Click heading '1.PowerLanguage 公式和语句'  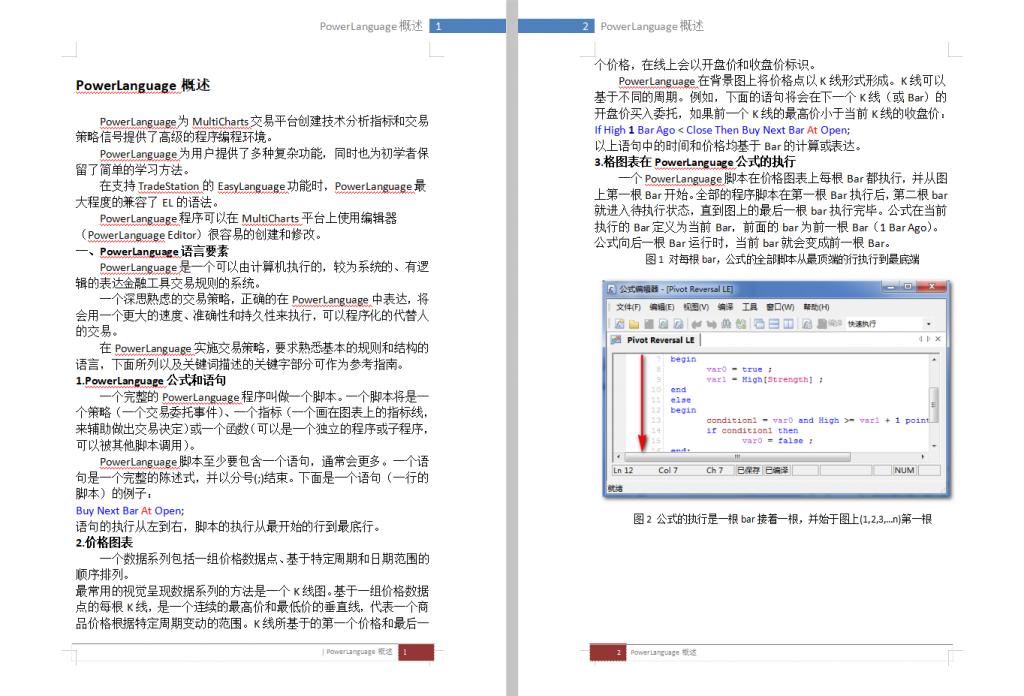point(151,381)
